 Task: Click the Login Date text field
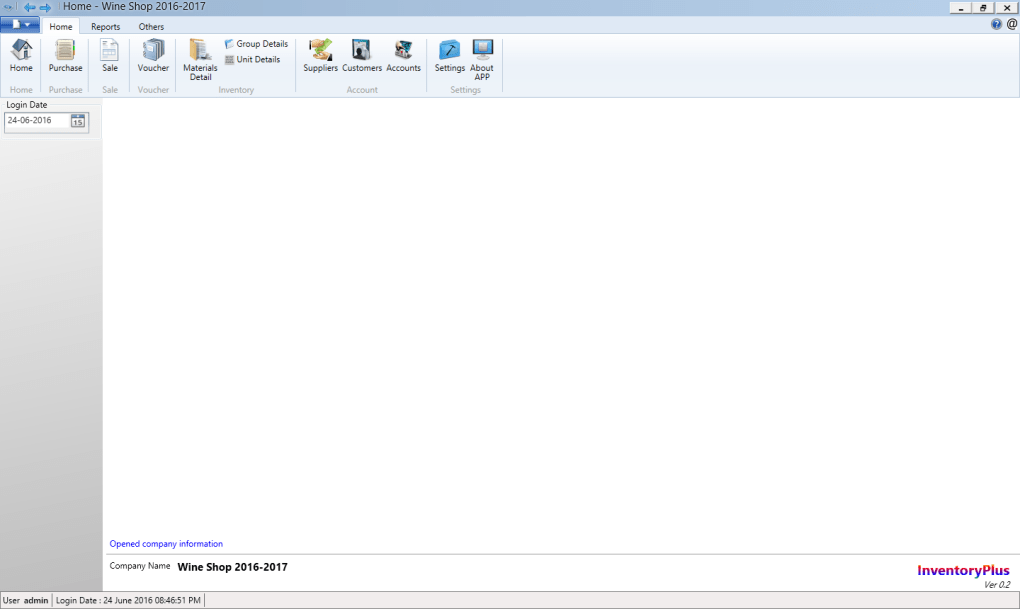[x=36, y=121]
